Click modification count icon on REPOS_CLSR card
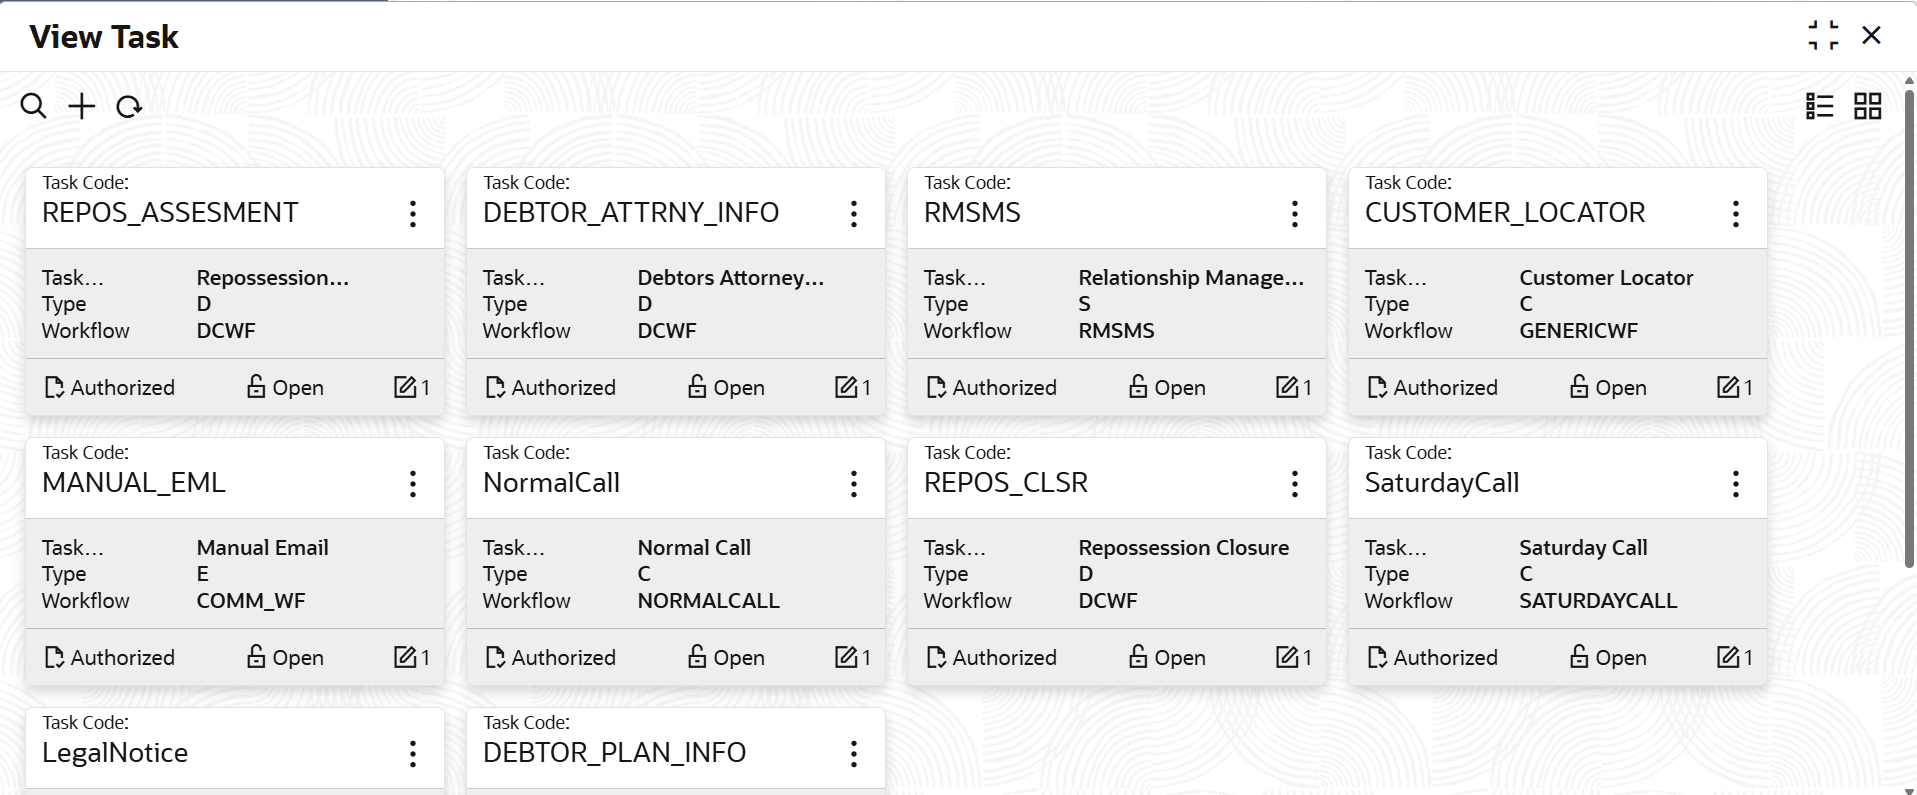Image resolution: width=1917 pixels, height=795 pixels. [x=1287, y=657]
